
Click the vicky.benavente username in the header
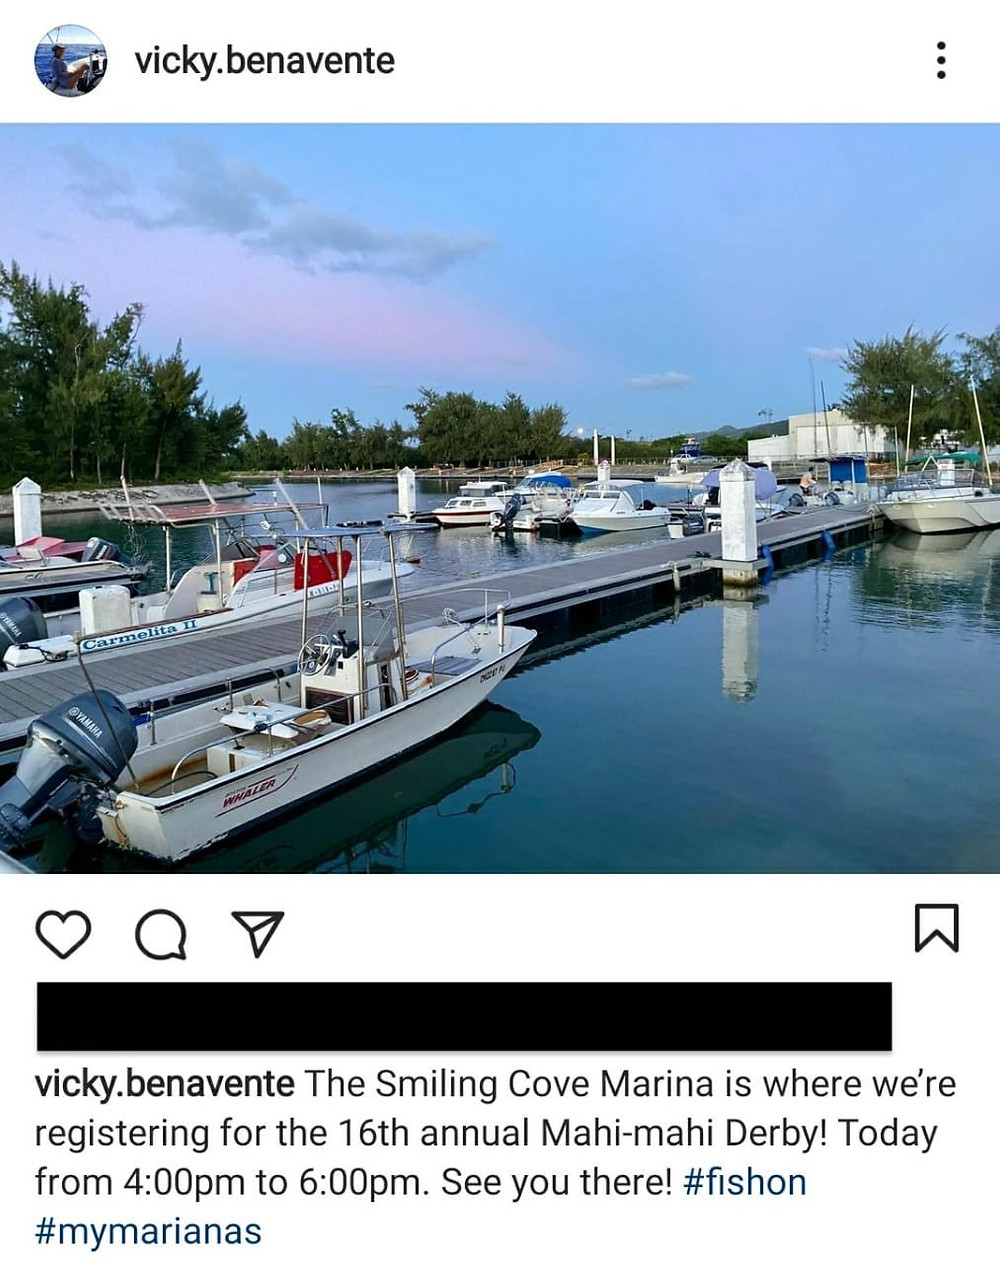pos(264,61)
